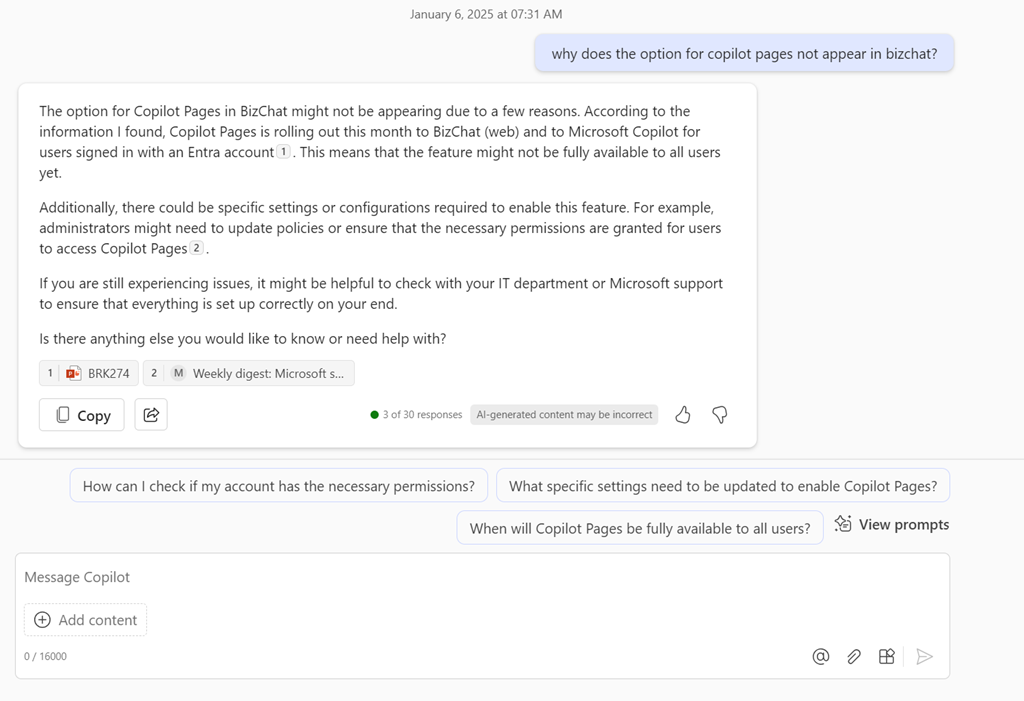Image resolution: width=1024 pixels, height=701 pixels.
Task: Choose the specific settings suggested prompt
Action: (722, 486)
